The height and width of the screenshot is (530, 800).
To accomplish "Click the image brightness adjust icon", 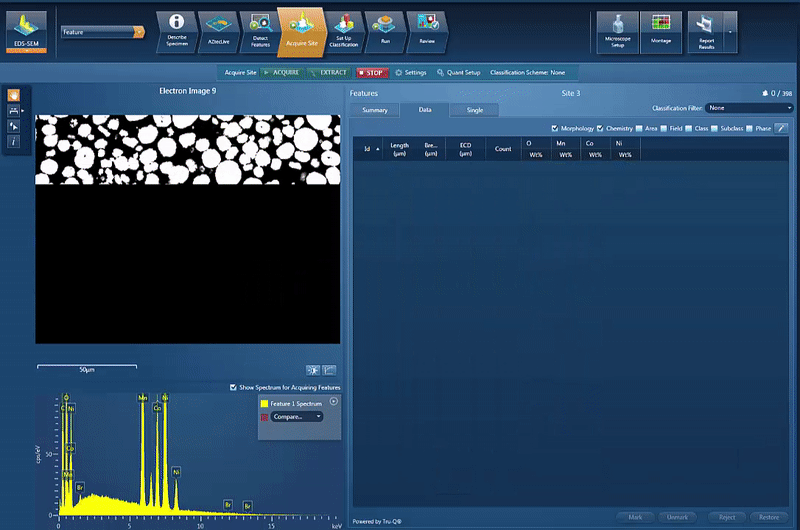I will pyautogui.click(x=312, y=370).
